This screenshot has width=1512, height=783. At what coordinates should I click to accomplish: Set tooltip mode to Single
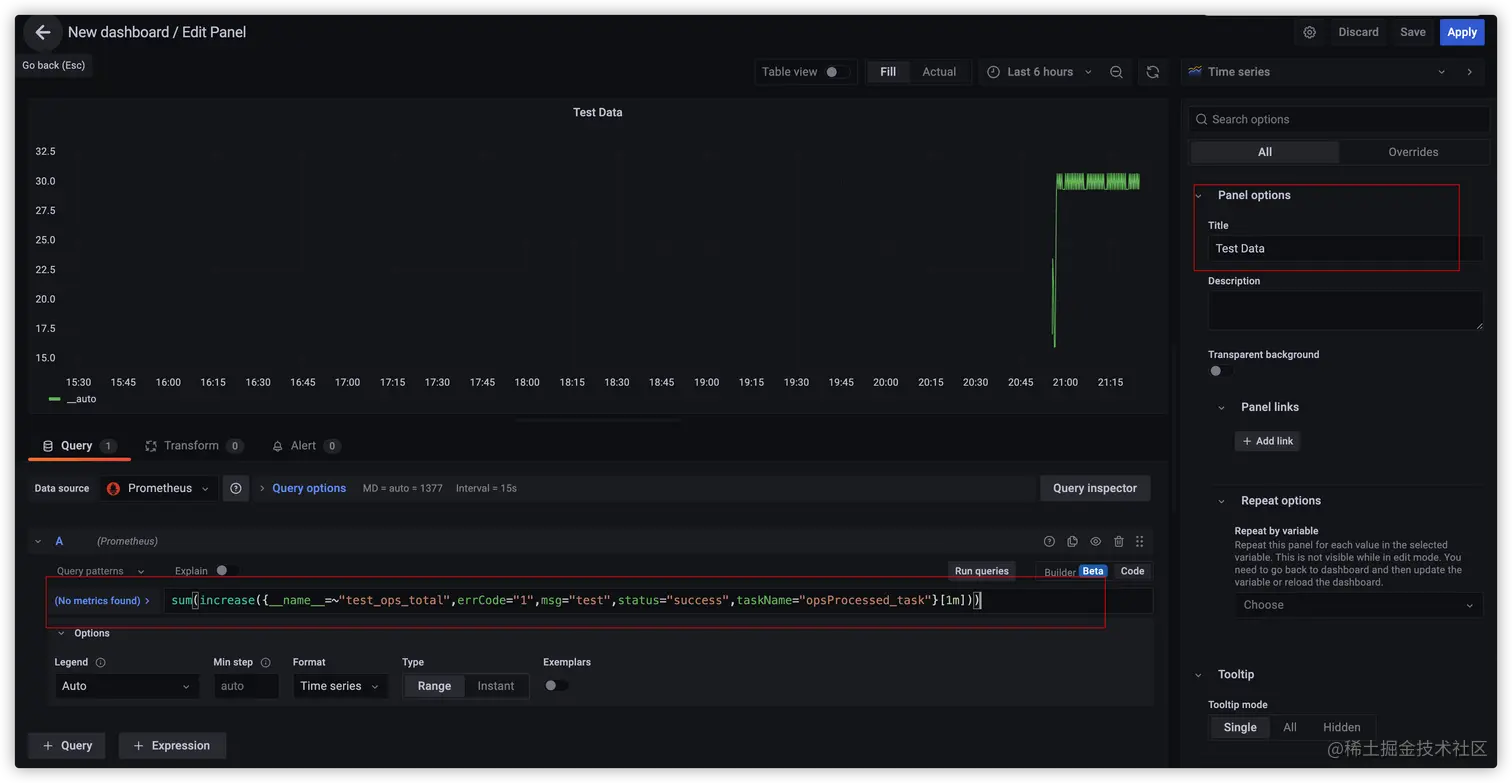tap(1240, 727)
